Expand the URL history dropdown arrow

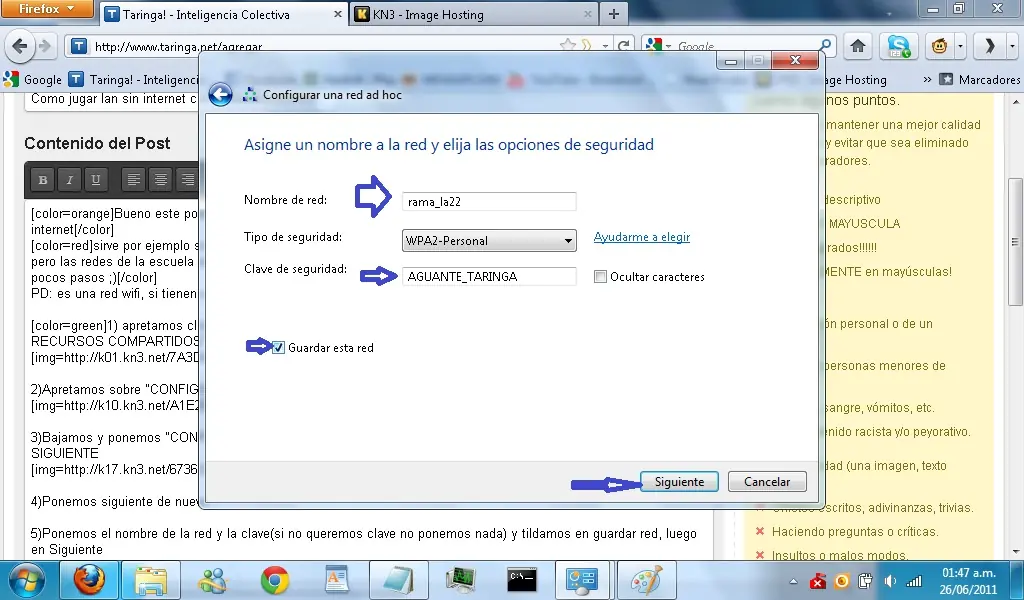tap(605, 46)
